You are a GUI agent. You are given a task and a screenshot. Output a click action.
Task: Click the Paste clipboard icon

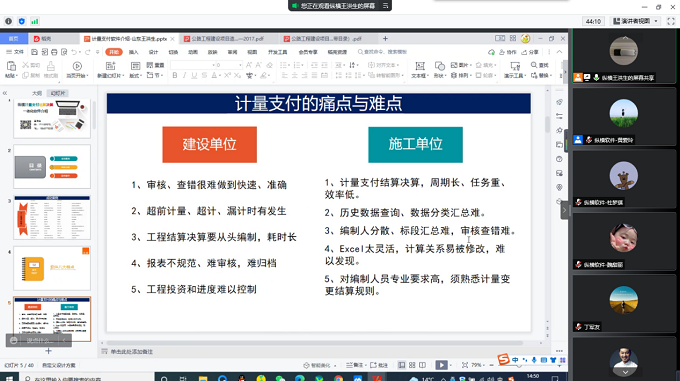(11, 66)
